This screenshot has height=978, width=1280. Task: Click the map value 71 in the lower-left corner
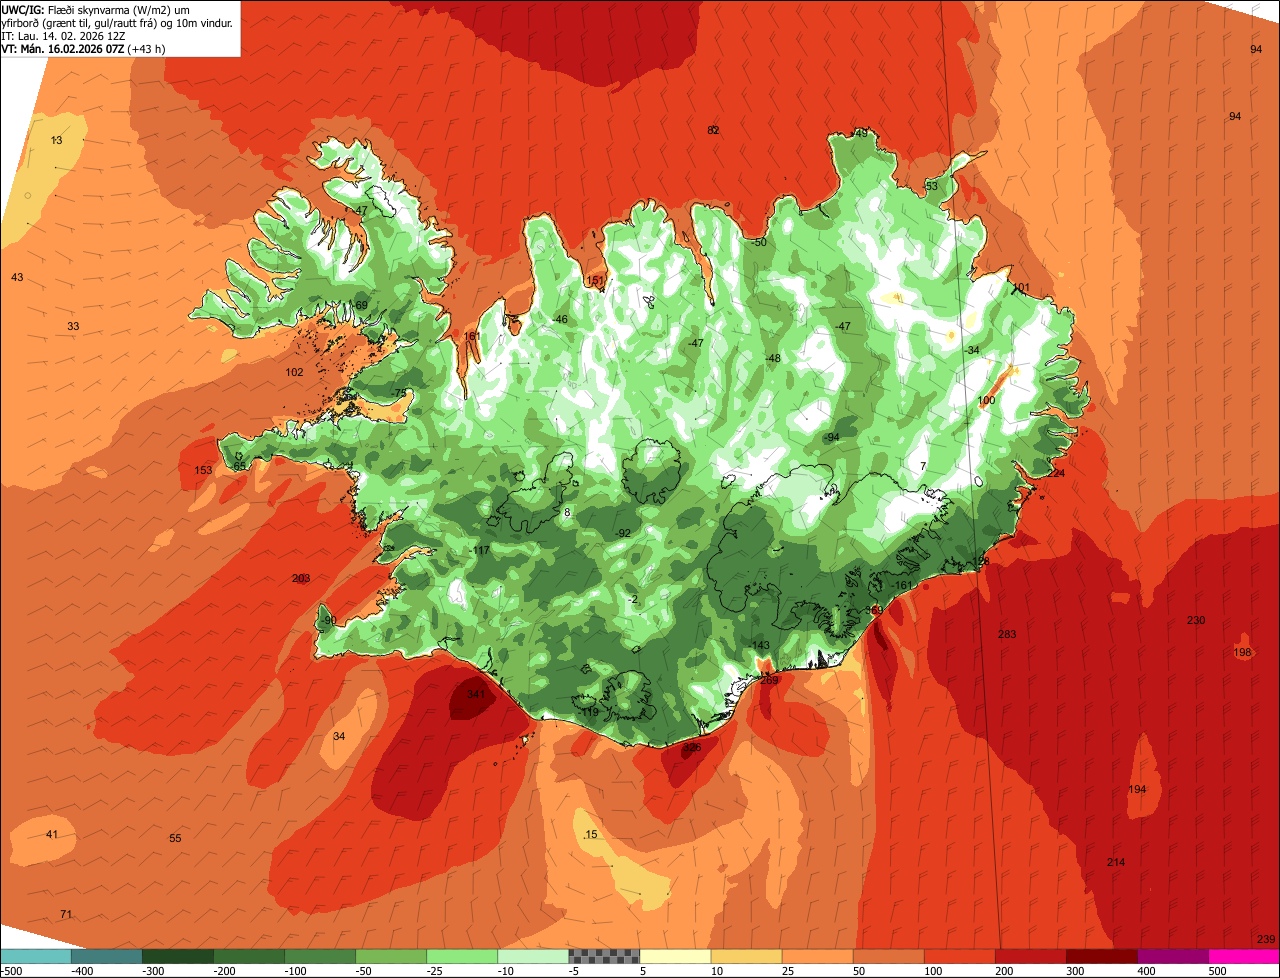tap(66, 915)
